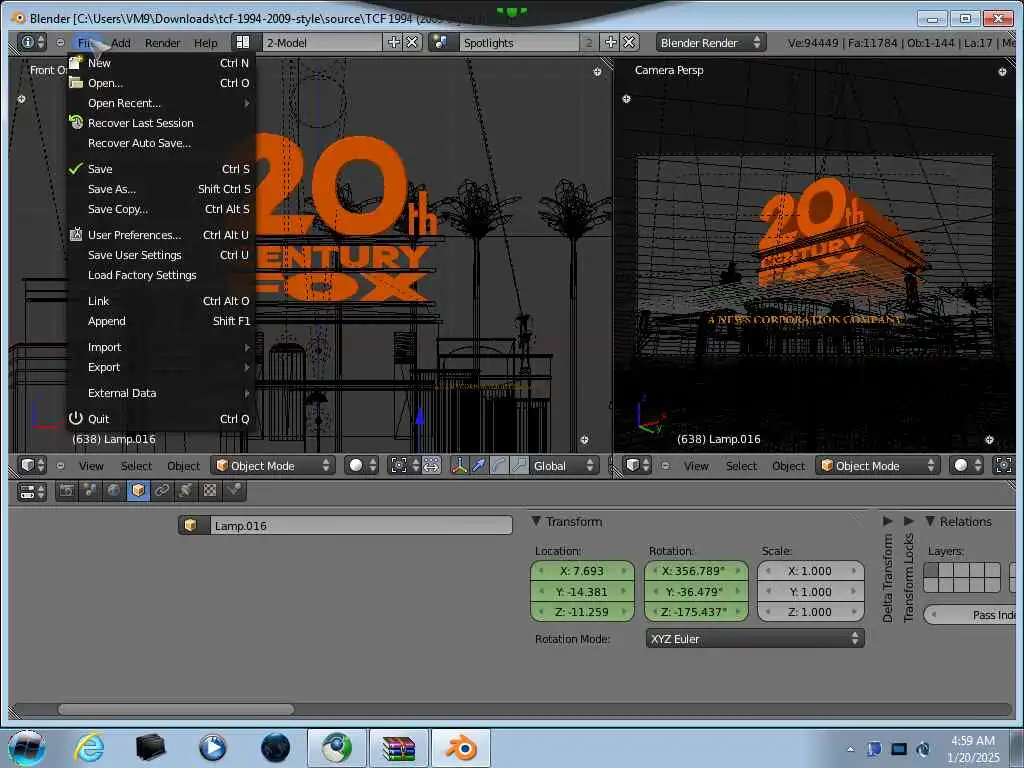The width and height of the screenshot is (1024, 768).
Task: Open XYZ Euler rotation mode dropdown
Action: pos(755,639)
